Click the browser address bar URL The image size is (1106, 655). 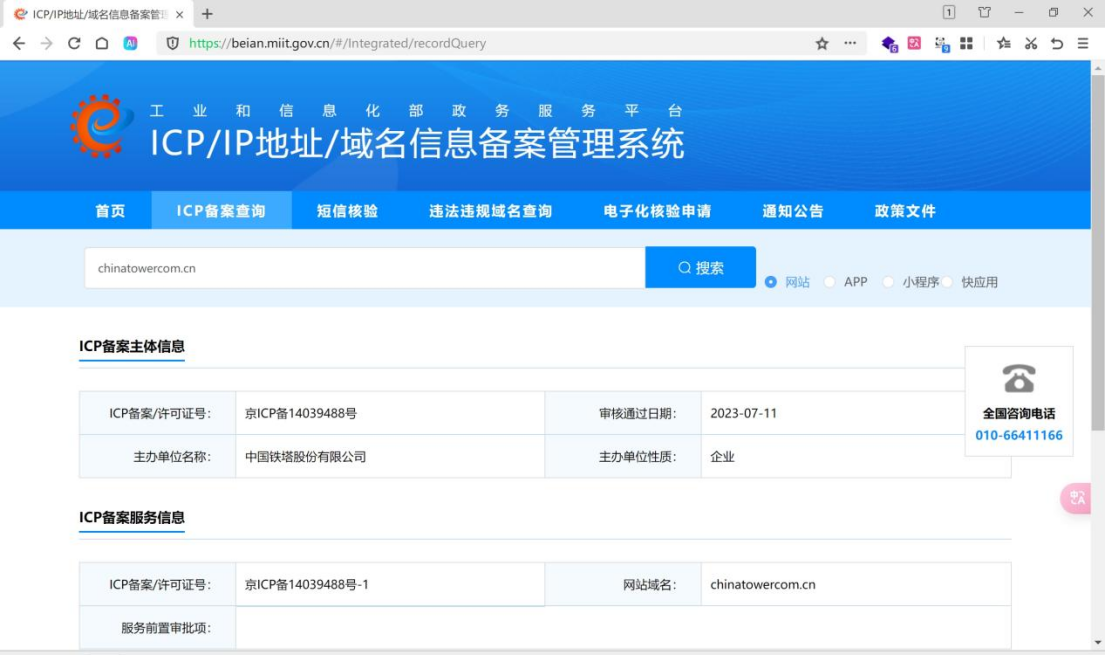(337, 44)
